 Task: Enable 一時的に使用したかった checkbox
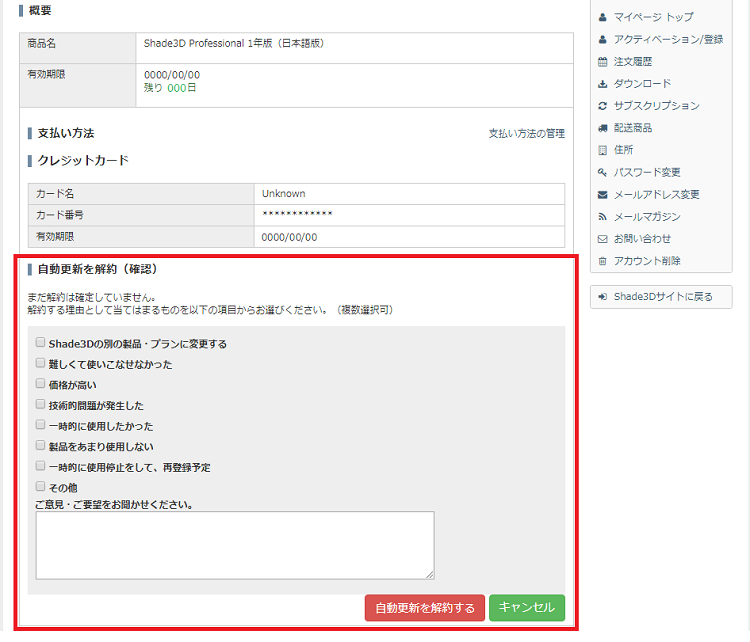click(x=40, y=425)
